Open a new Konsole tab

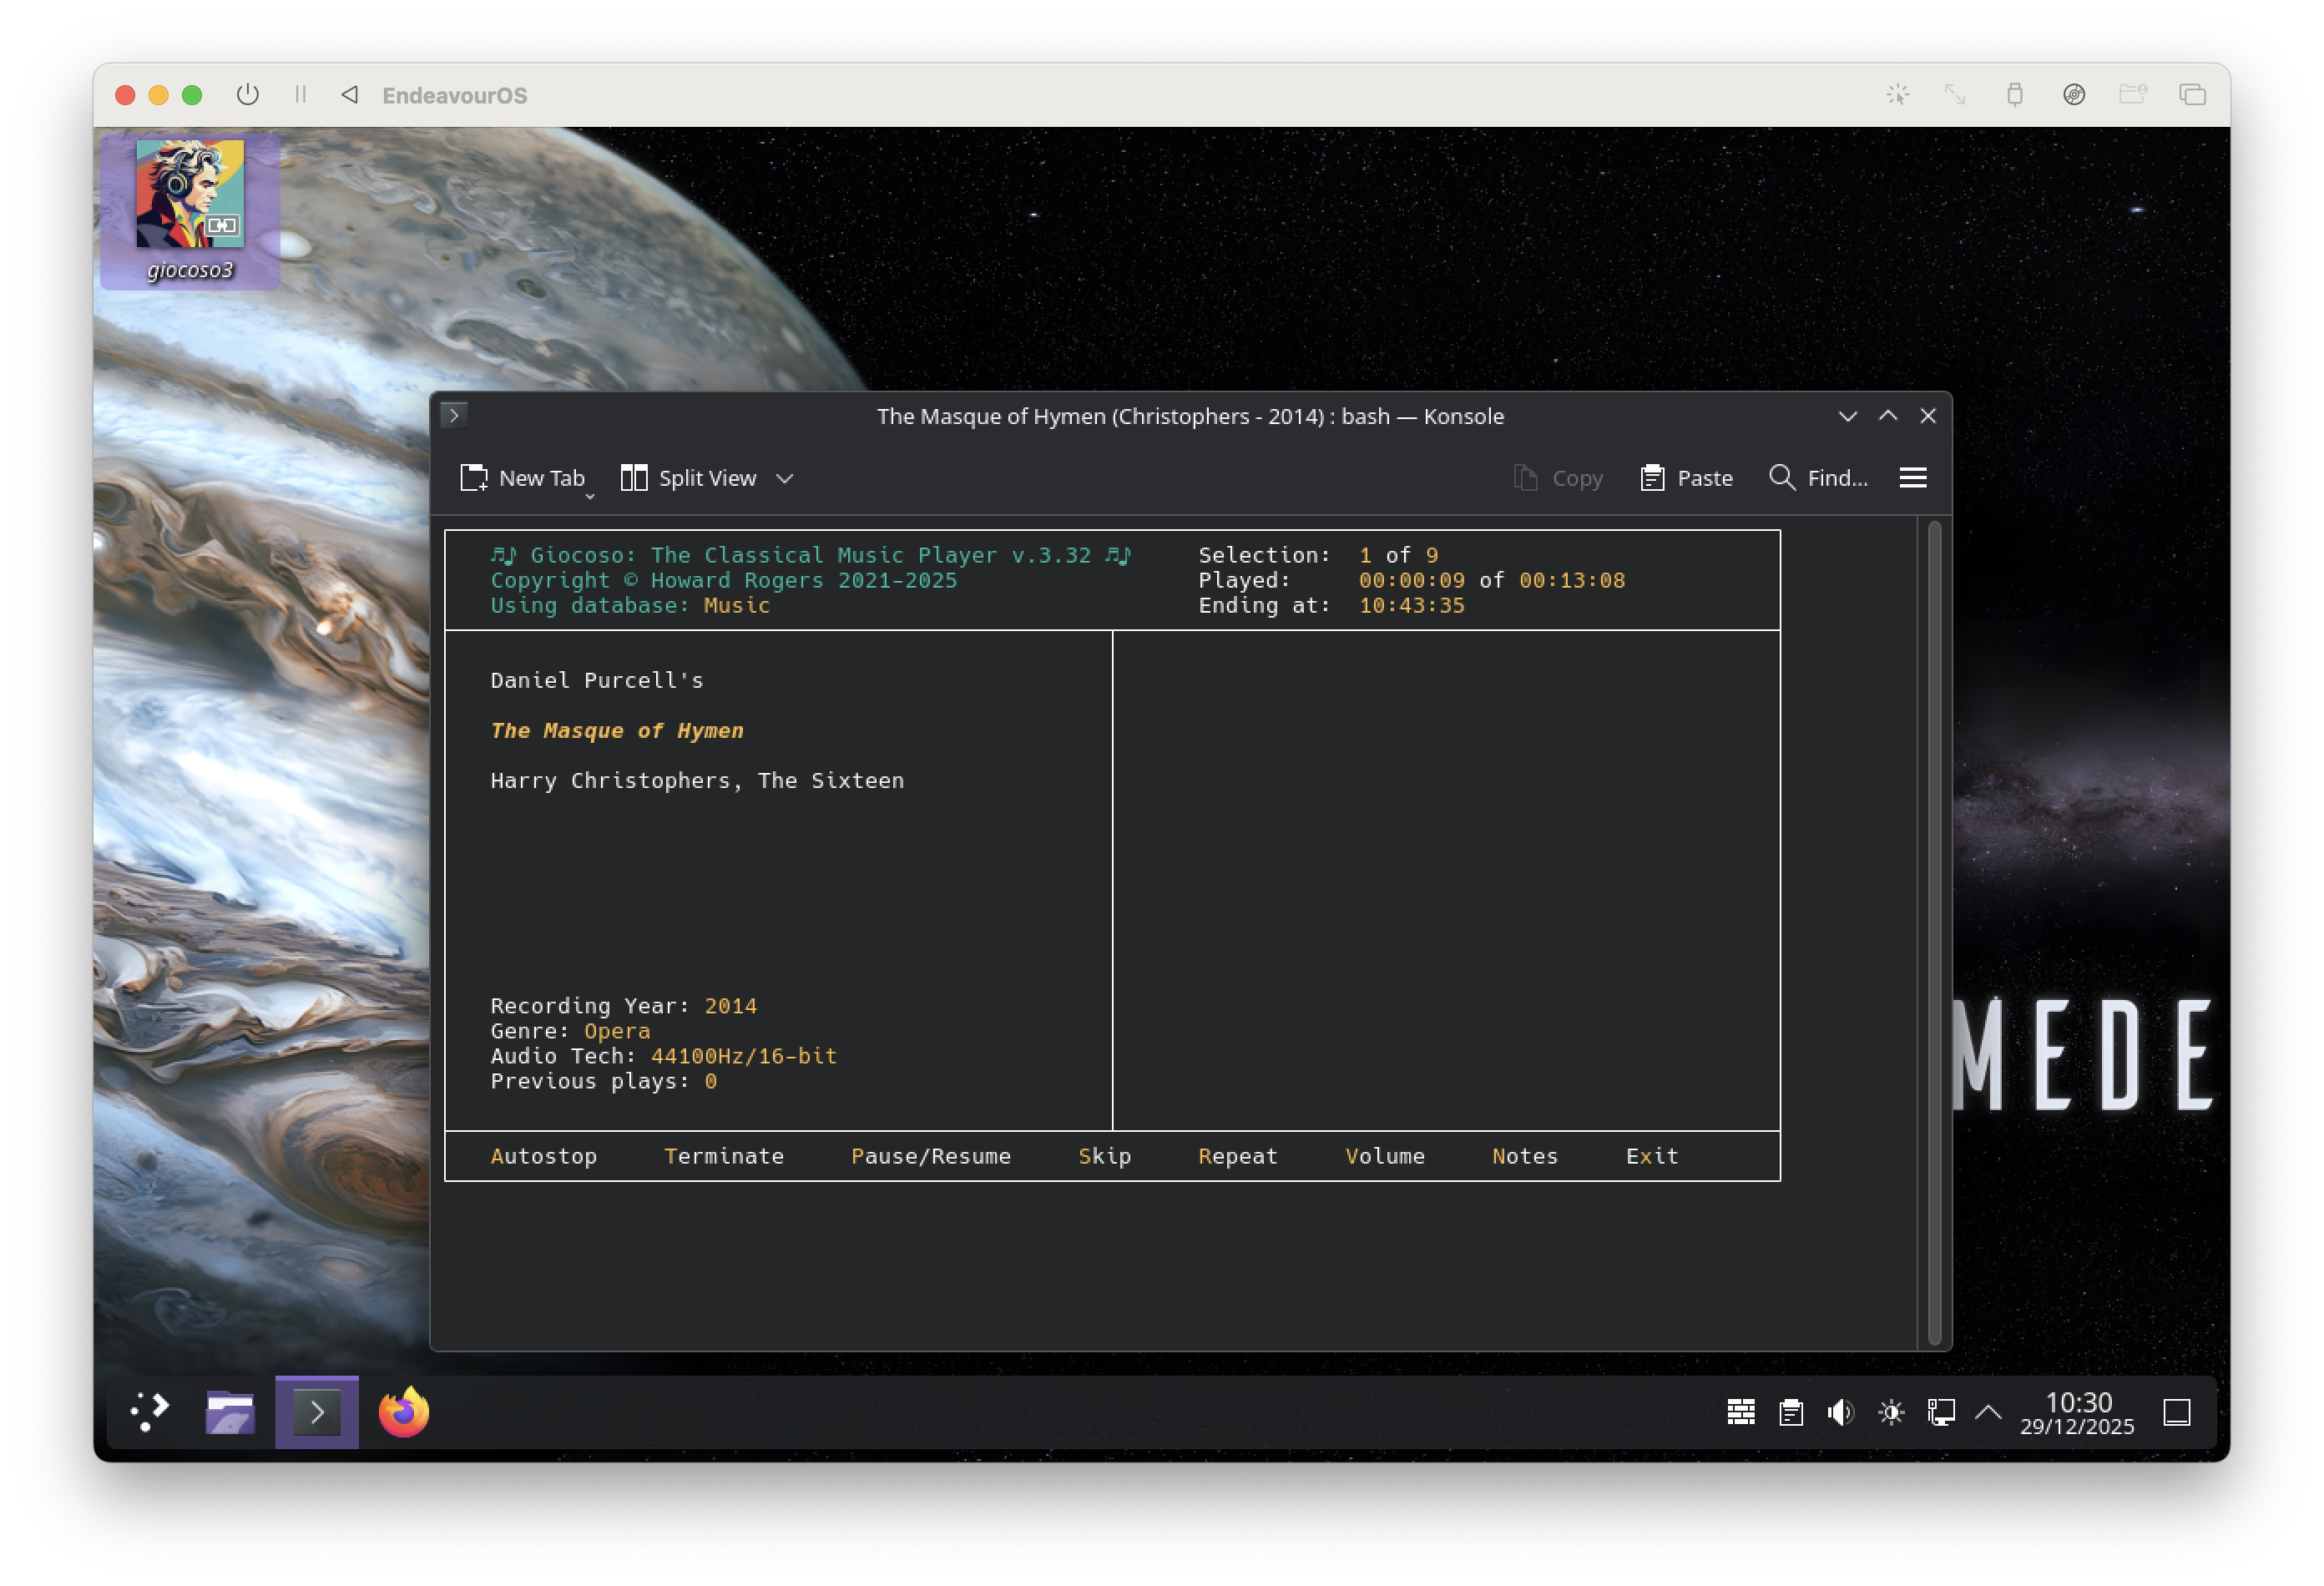point(523,478)
